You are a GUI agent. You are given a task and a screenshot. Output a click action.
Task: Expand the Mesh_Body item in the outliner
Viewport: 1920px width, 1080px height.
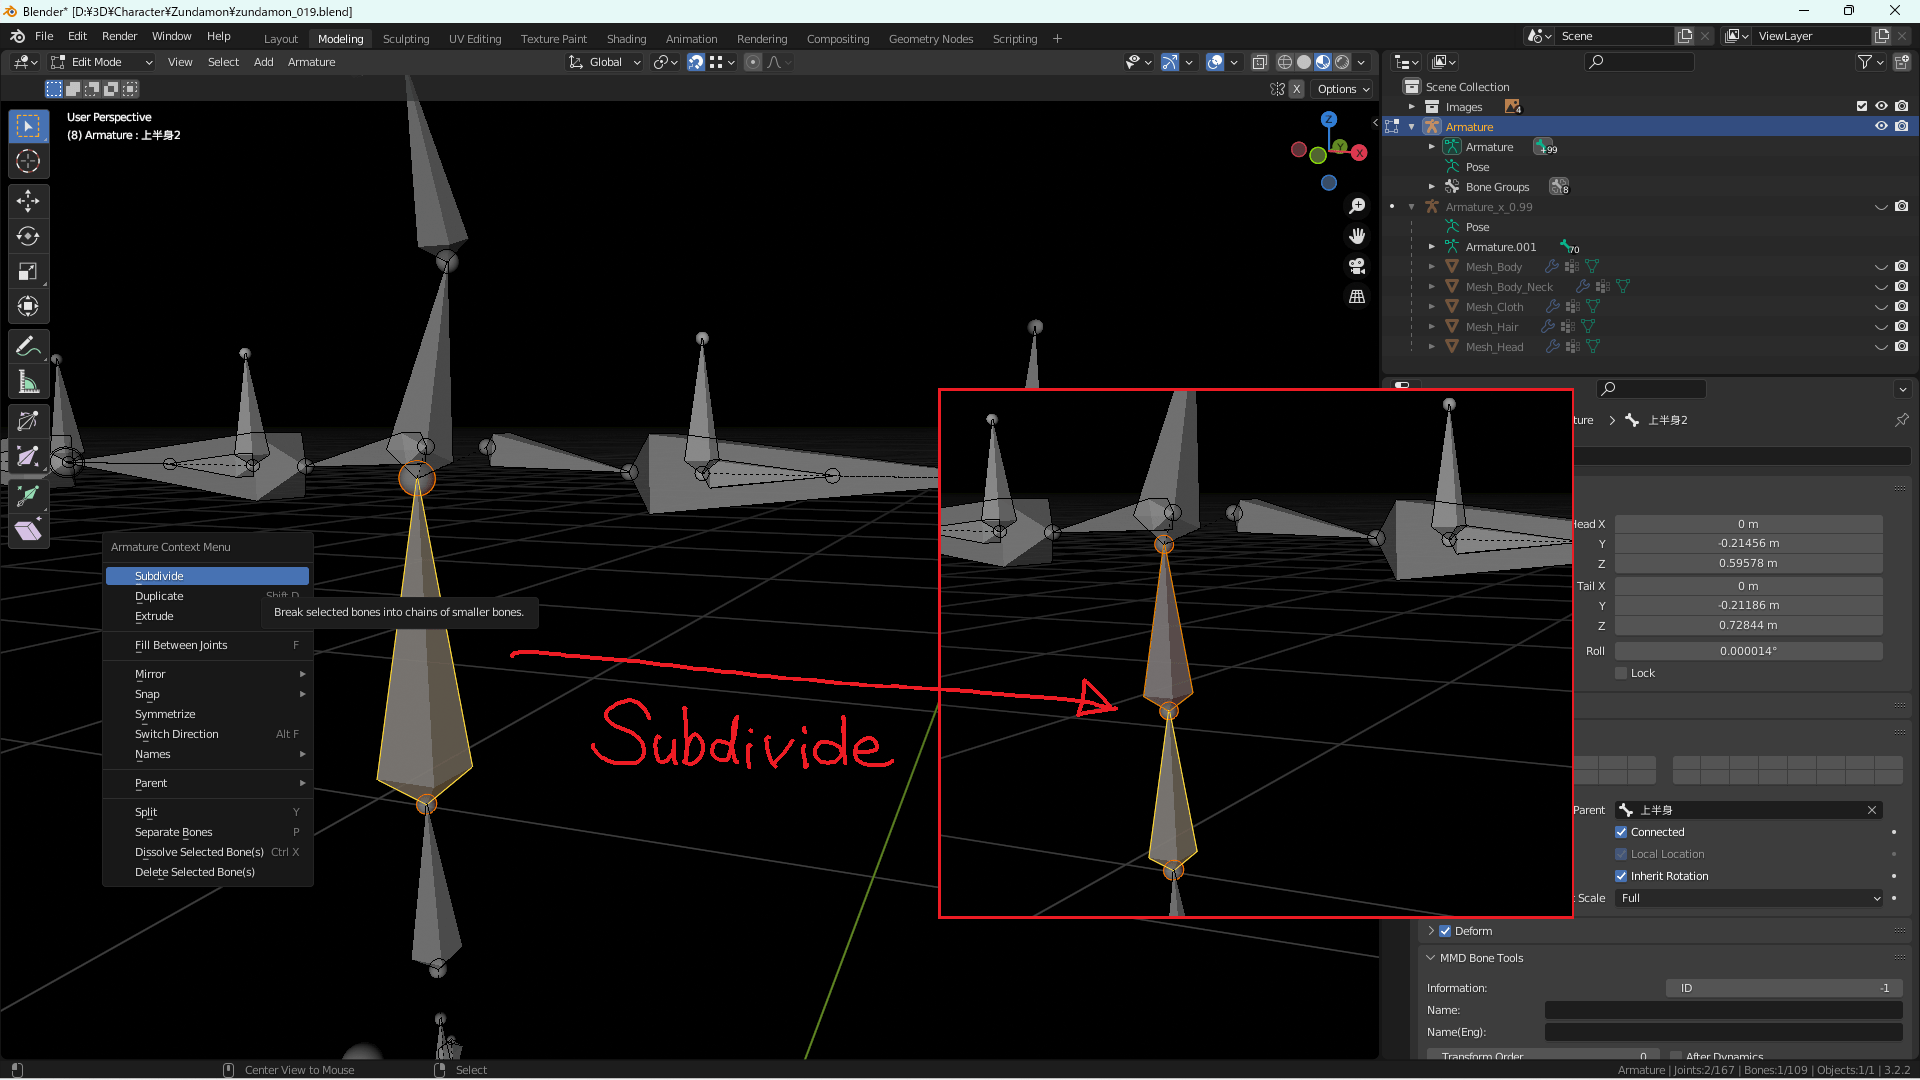(x=1432, y=266)
